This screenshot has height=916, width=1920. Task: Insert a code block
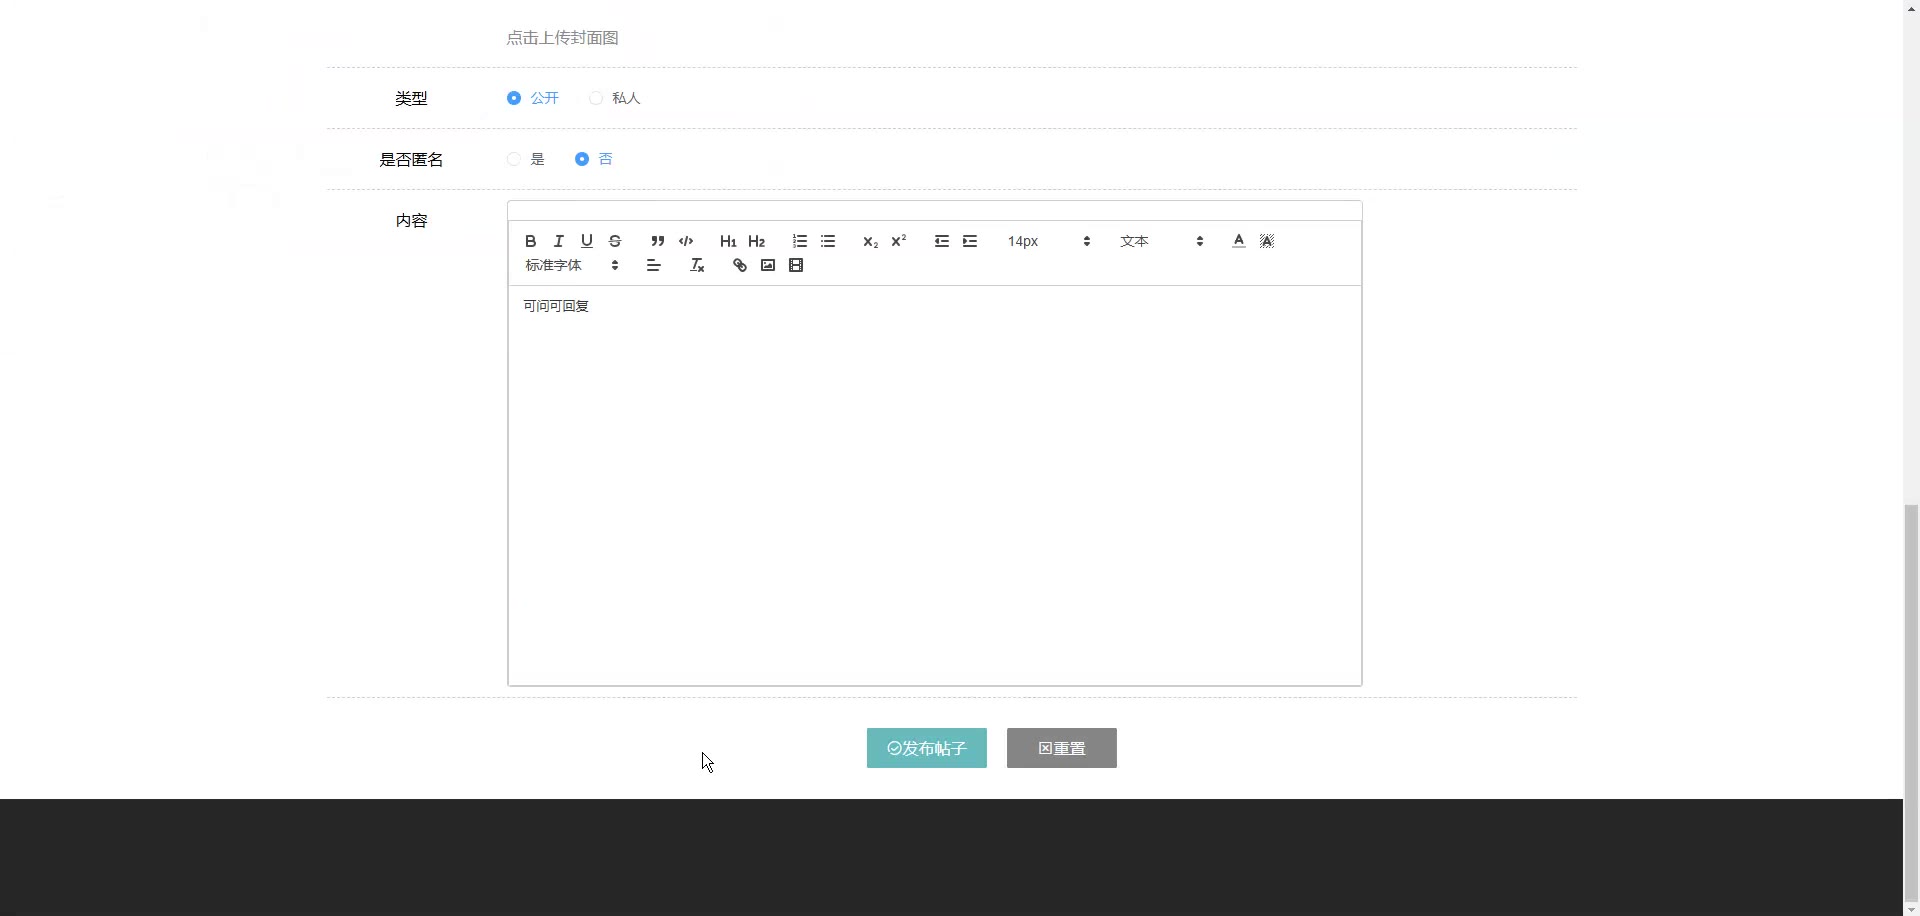(x=686, y=241)
